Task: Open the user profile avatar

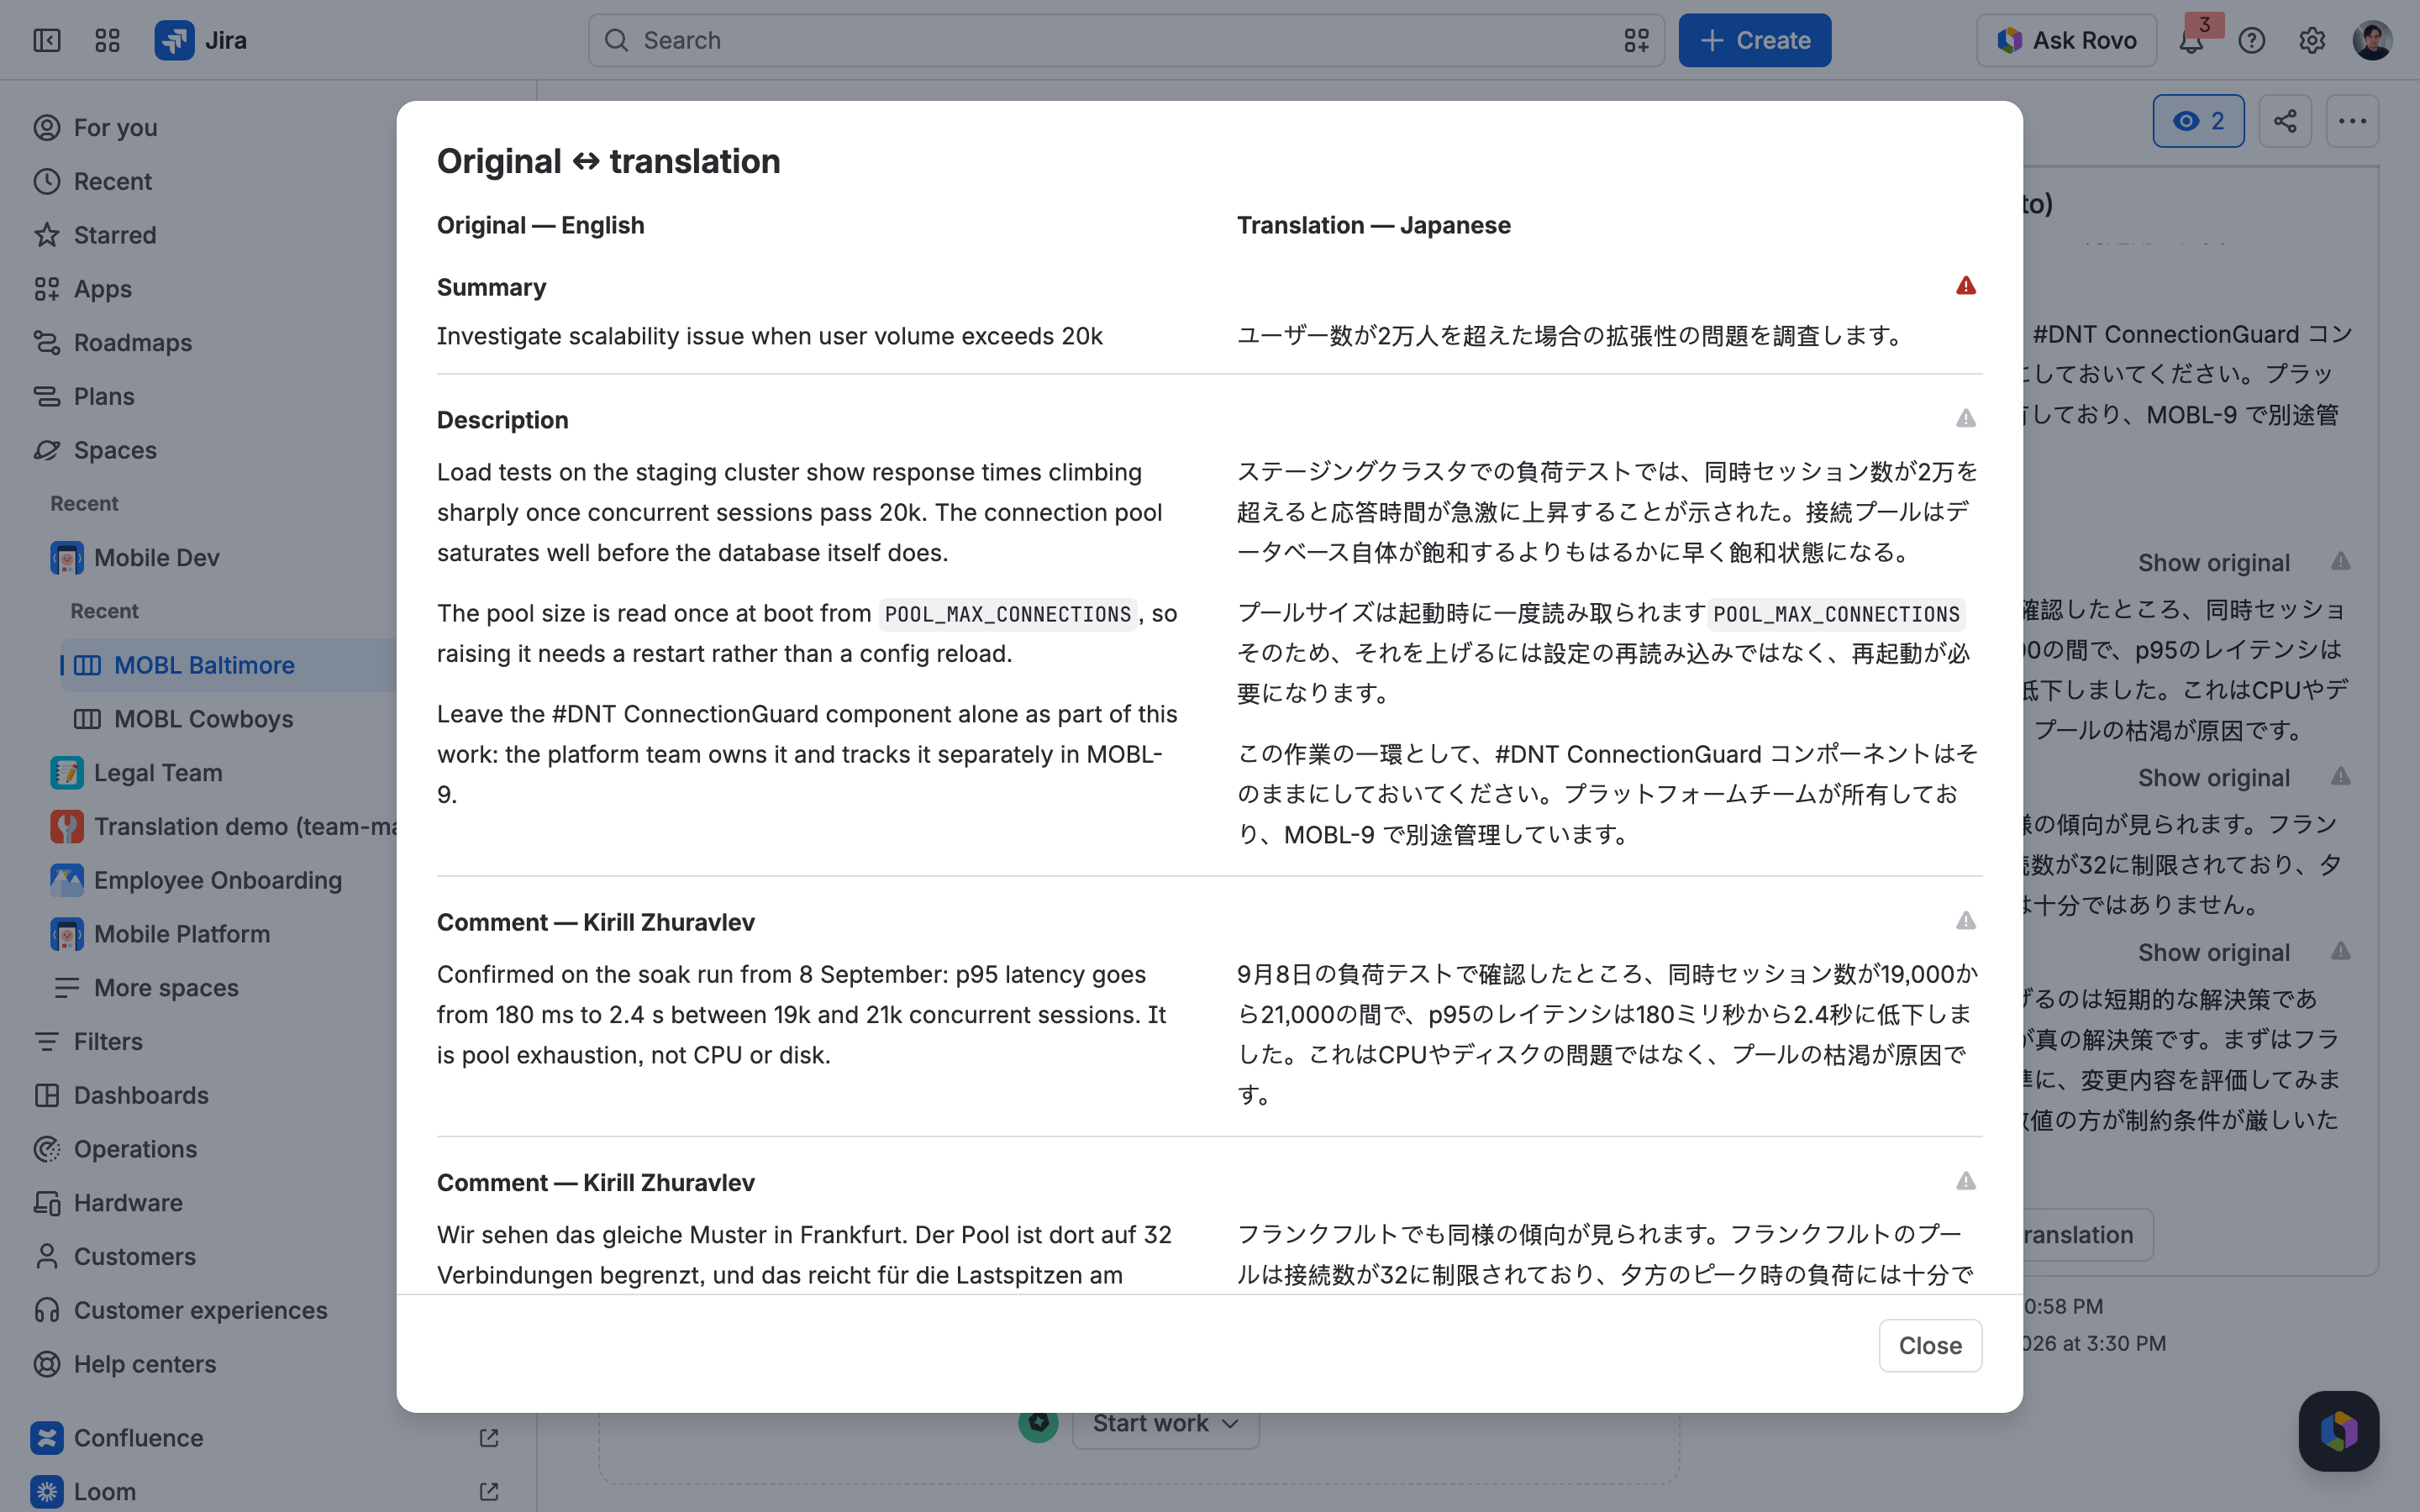Action: coord(2372,40)
